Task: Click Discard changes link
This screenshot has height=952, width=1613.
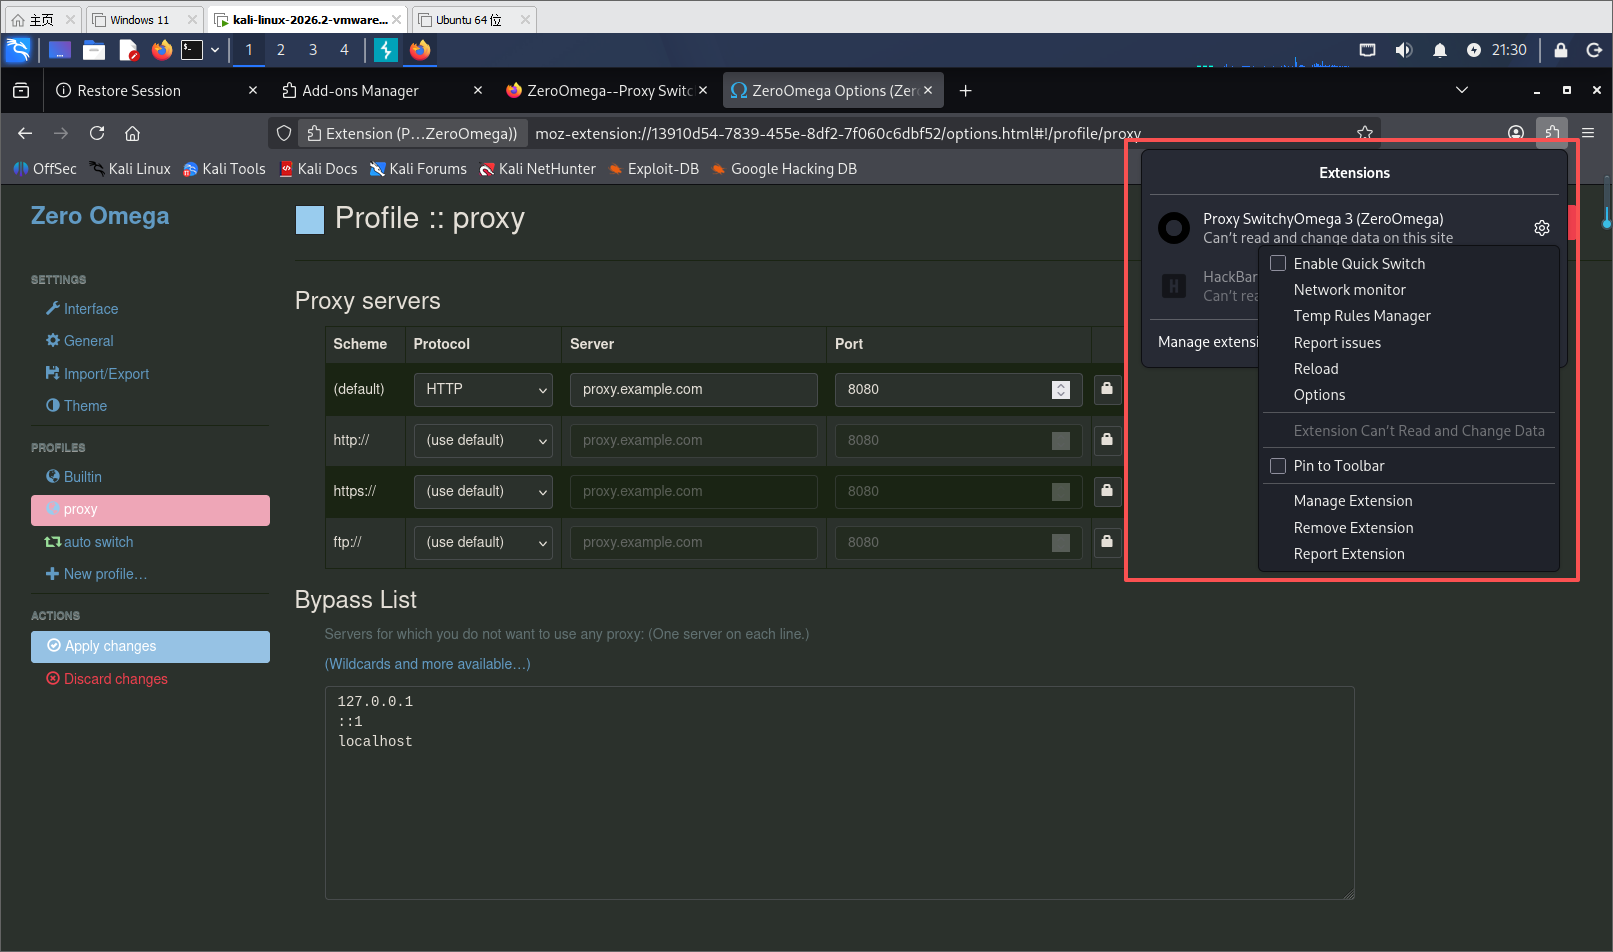Action: click(x=107, y=679)
